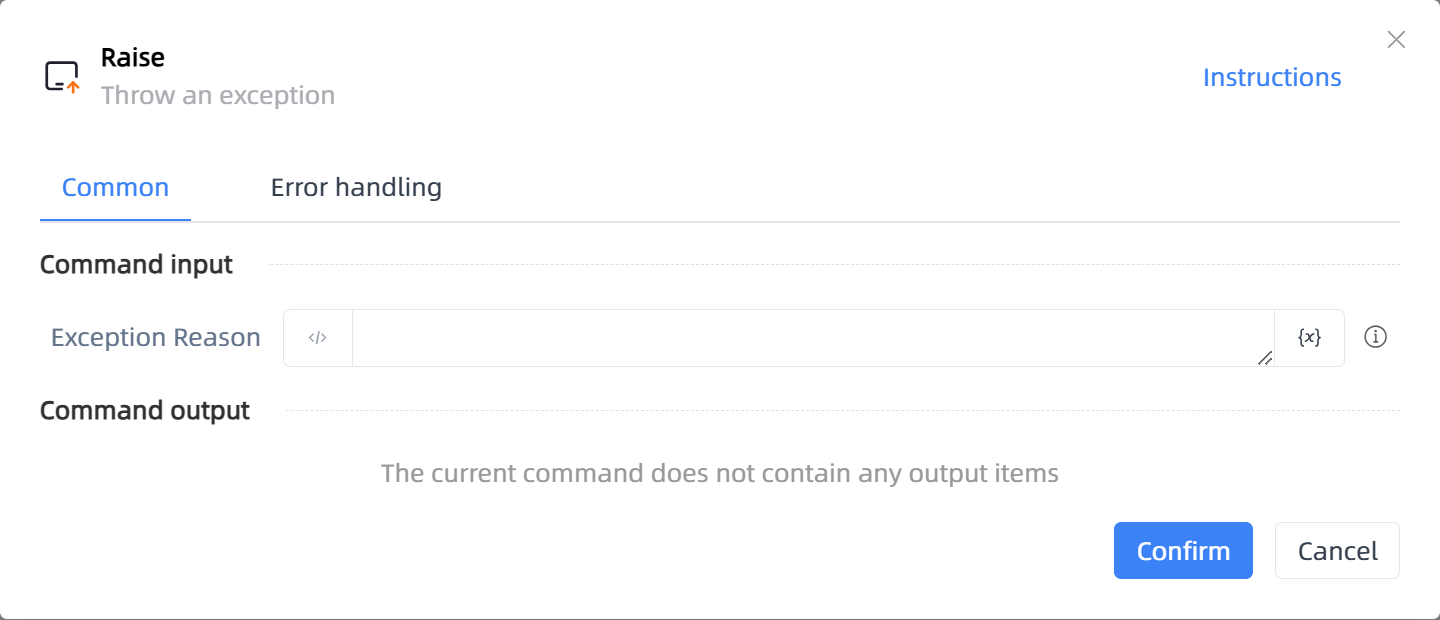Click the Throw an exception subtitle
1440x620 pixels.
click(x=218, y=96)
